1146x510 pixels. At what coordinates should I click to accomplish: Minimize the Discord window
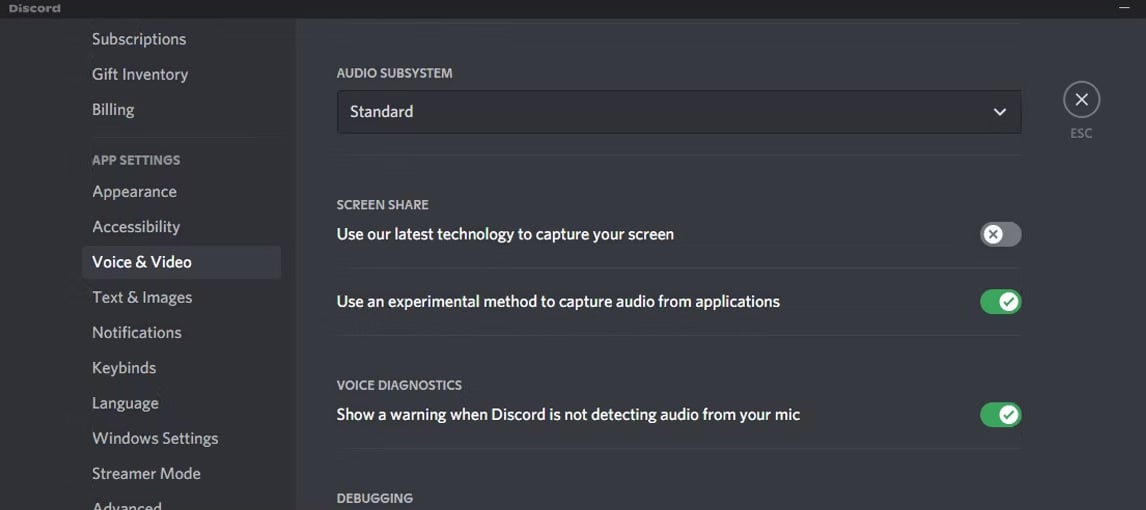(x=1124, y=7)
